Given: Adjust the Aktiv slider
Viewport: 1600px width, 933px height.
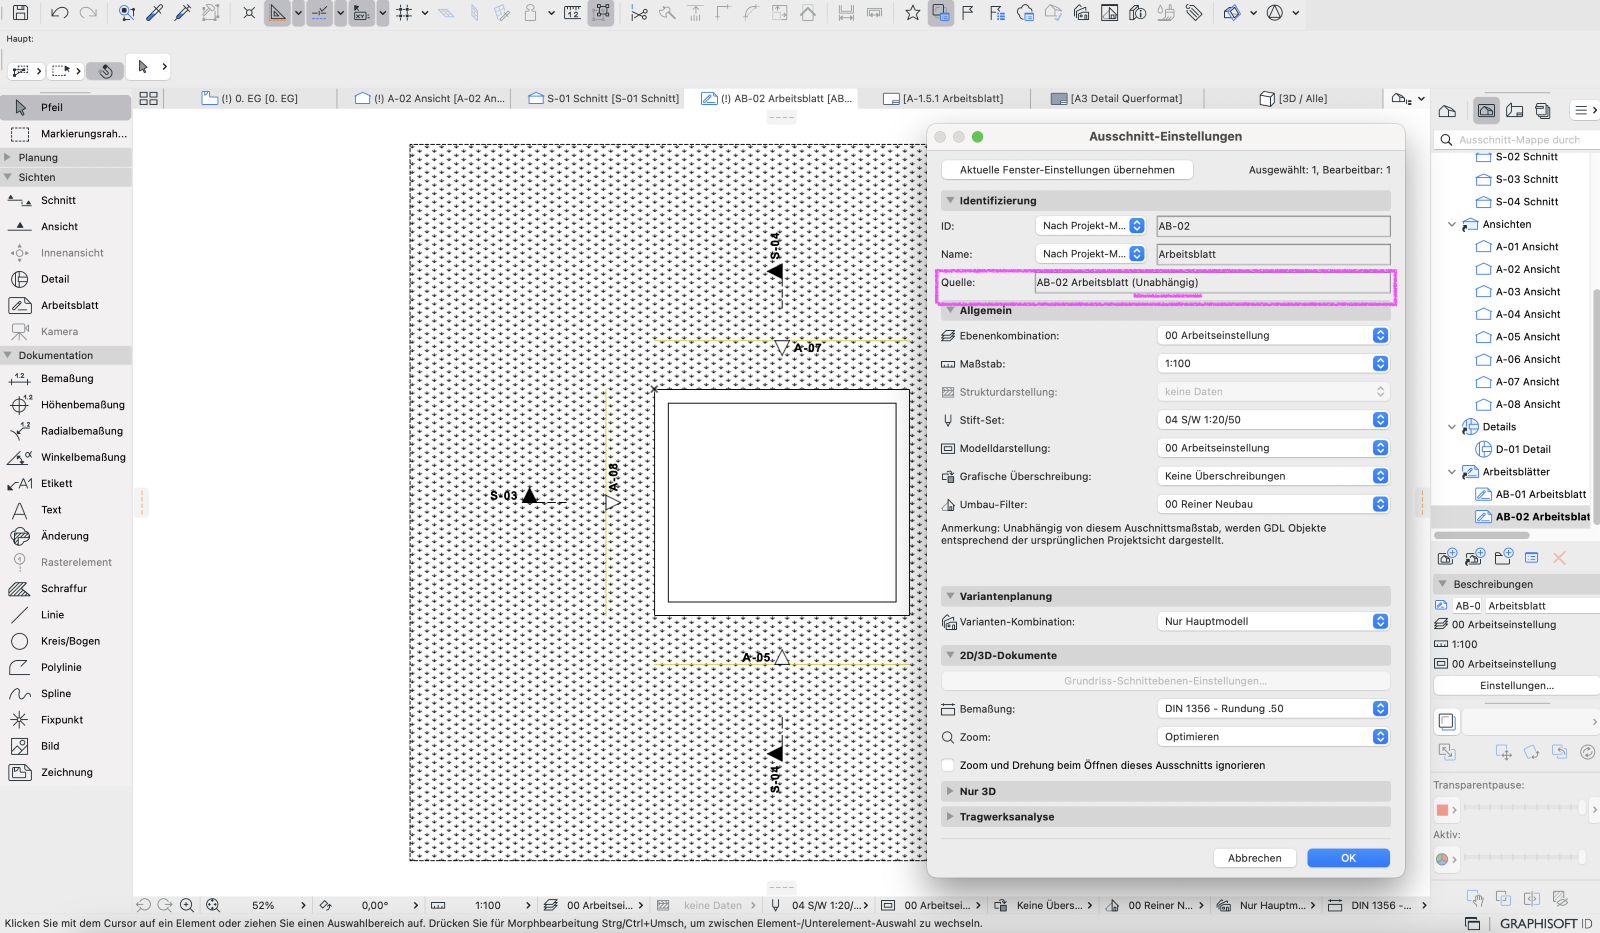Looking at the screenshot, I should click(x=1522, y=857).
